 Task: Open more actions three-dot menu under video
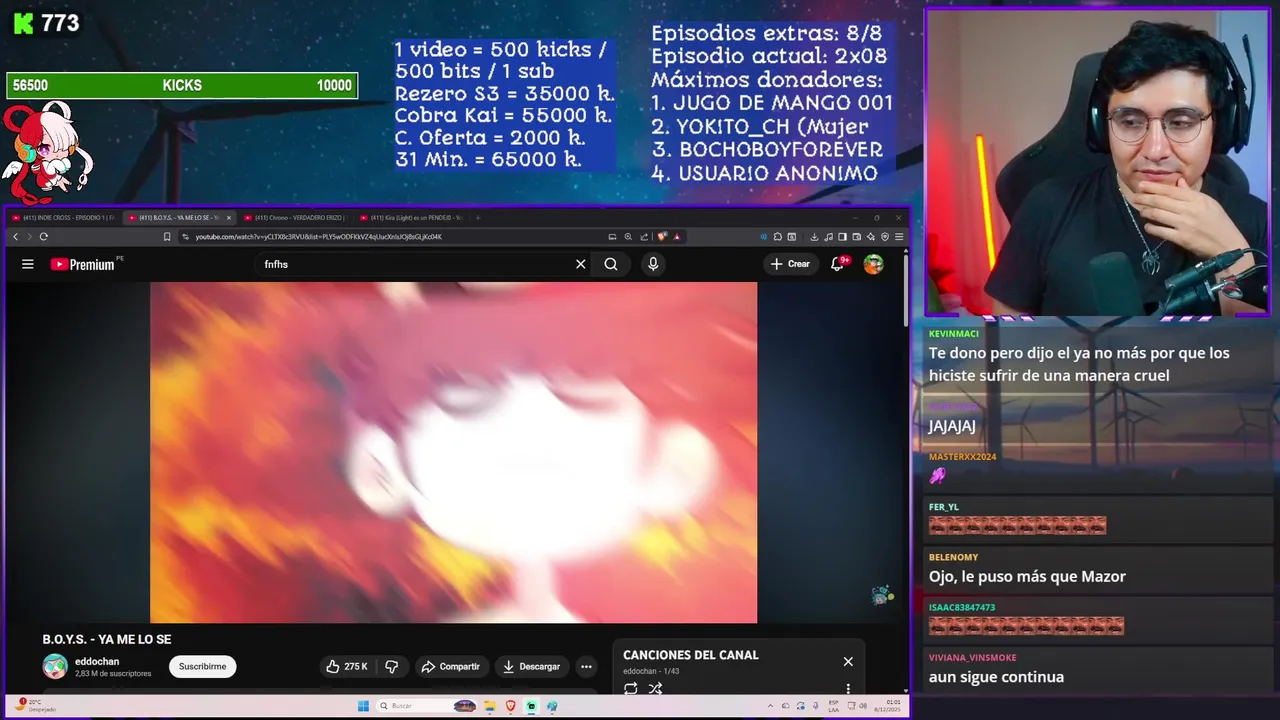[586, 666]
